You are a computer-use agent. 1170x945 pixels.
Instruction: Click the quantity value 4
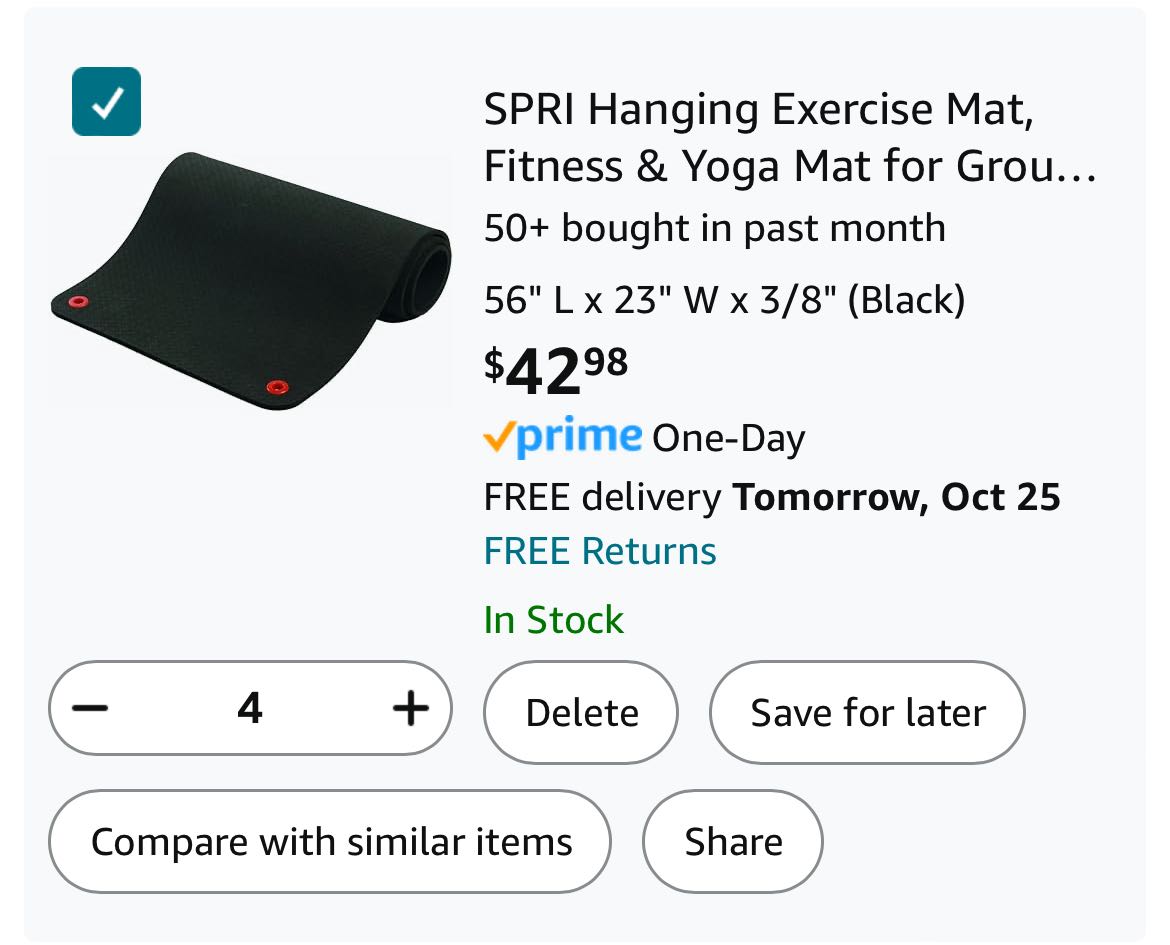pyautogui.click(x=250, y=709)
